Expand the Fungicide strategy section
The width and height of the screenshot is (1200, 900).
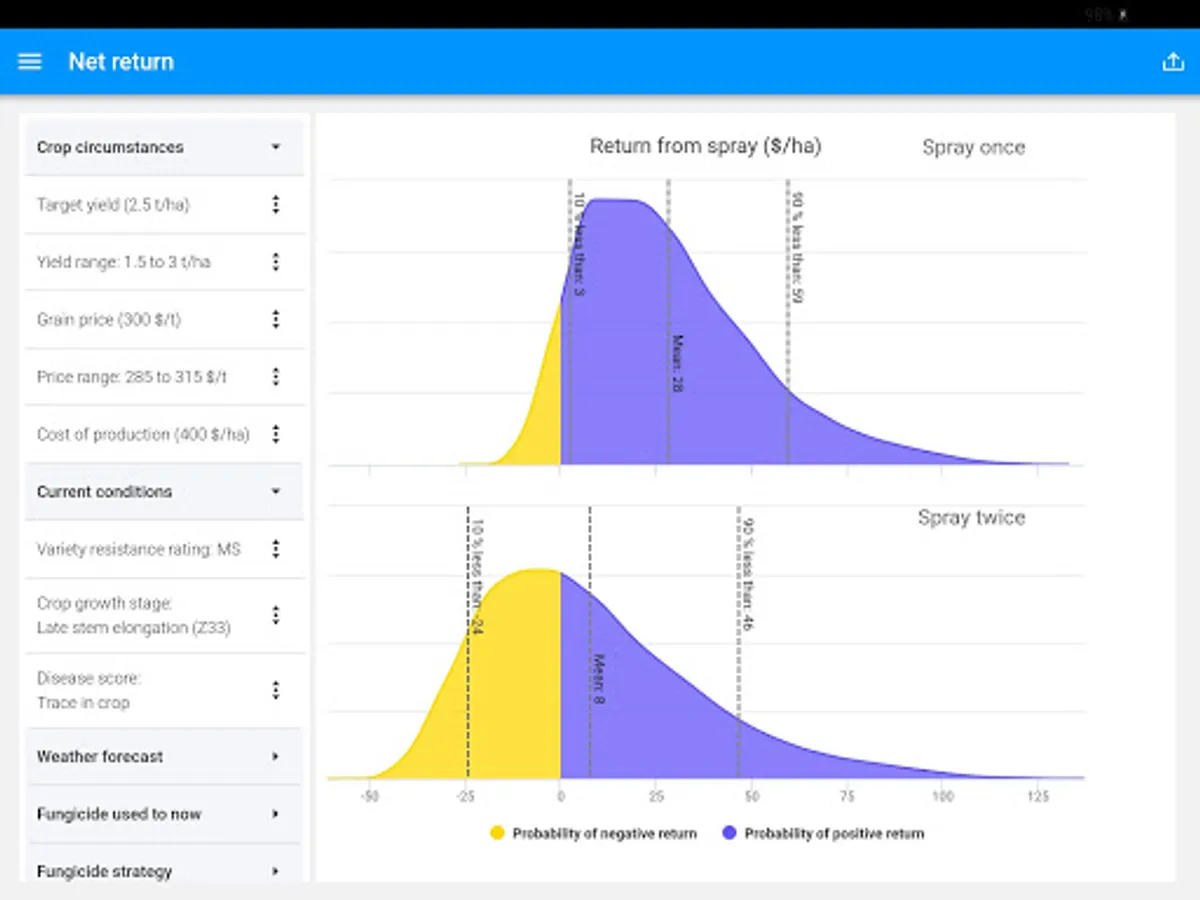point(276,871)
